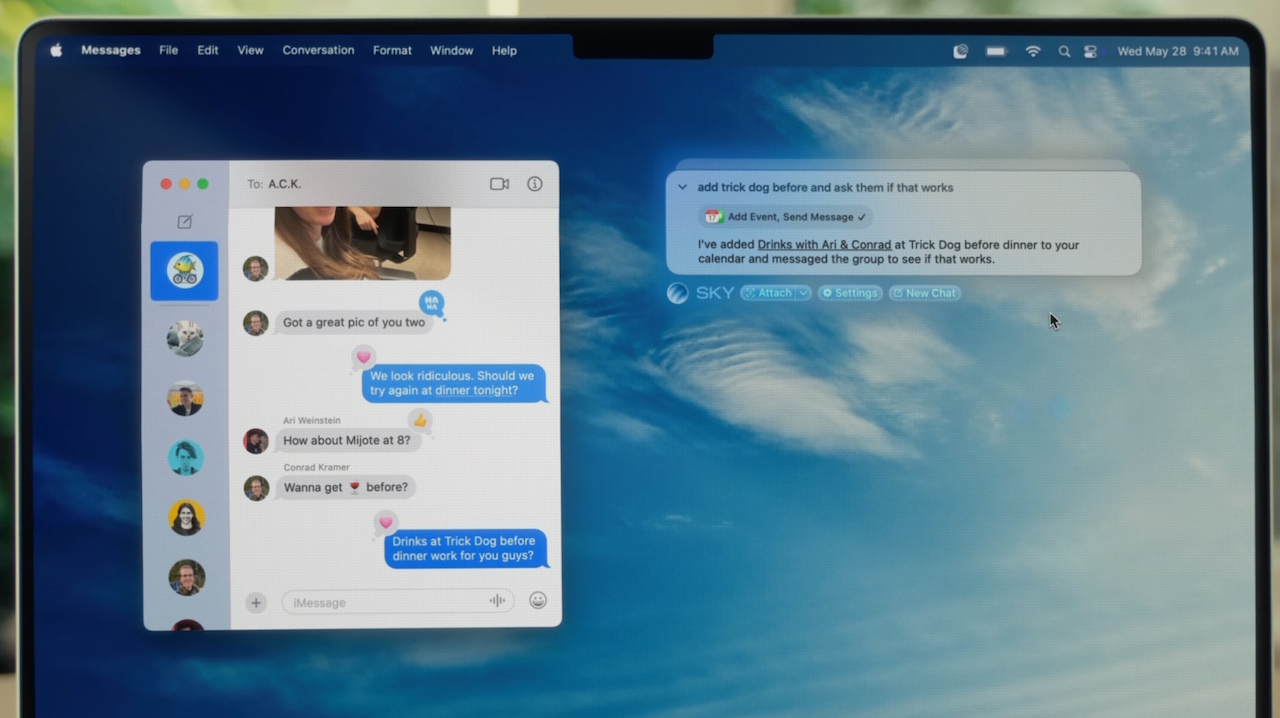Screen dimensions: 1280x718
Task: Click heart reaction on 'We look ridiculous'
Action: click(x=364, y=357)
